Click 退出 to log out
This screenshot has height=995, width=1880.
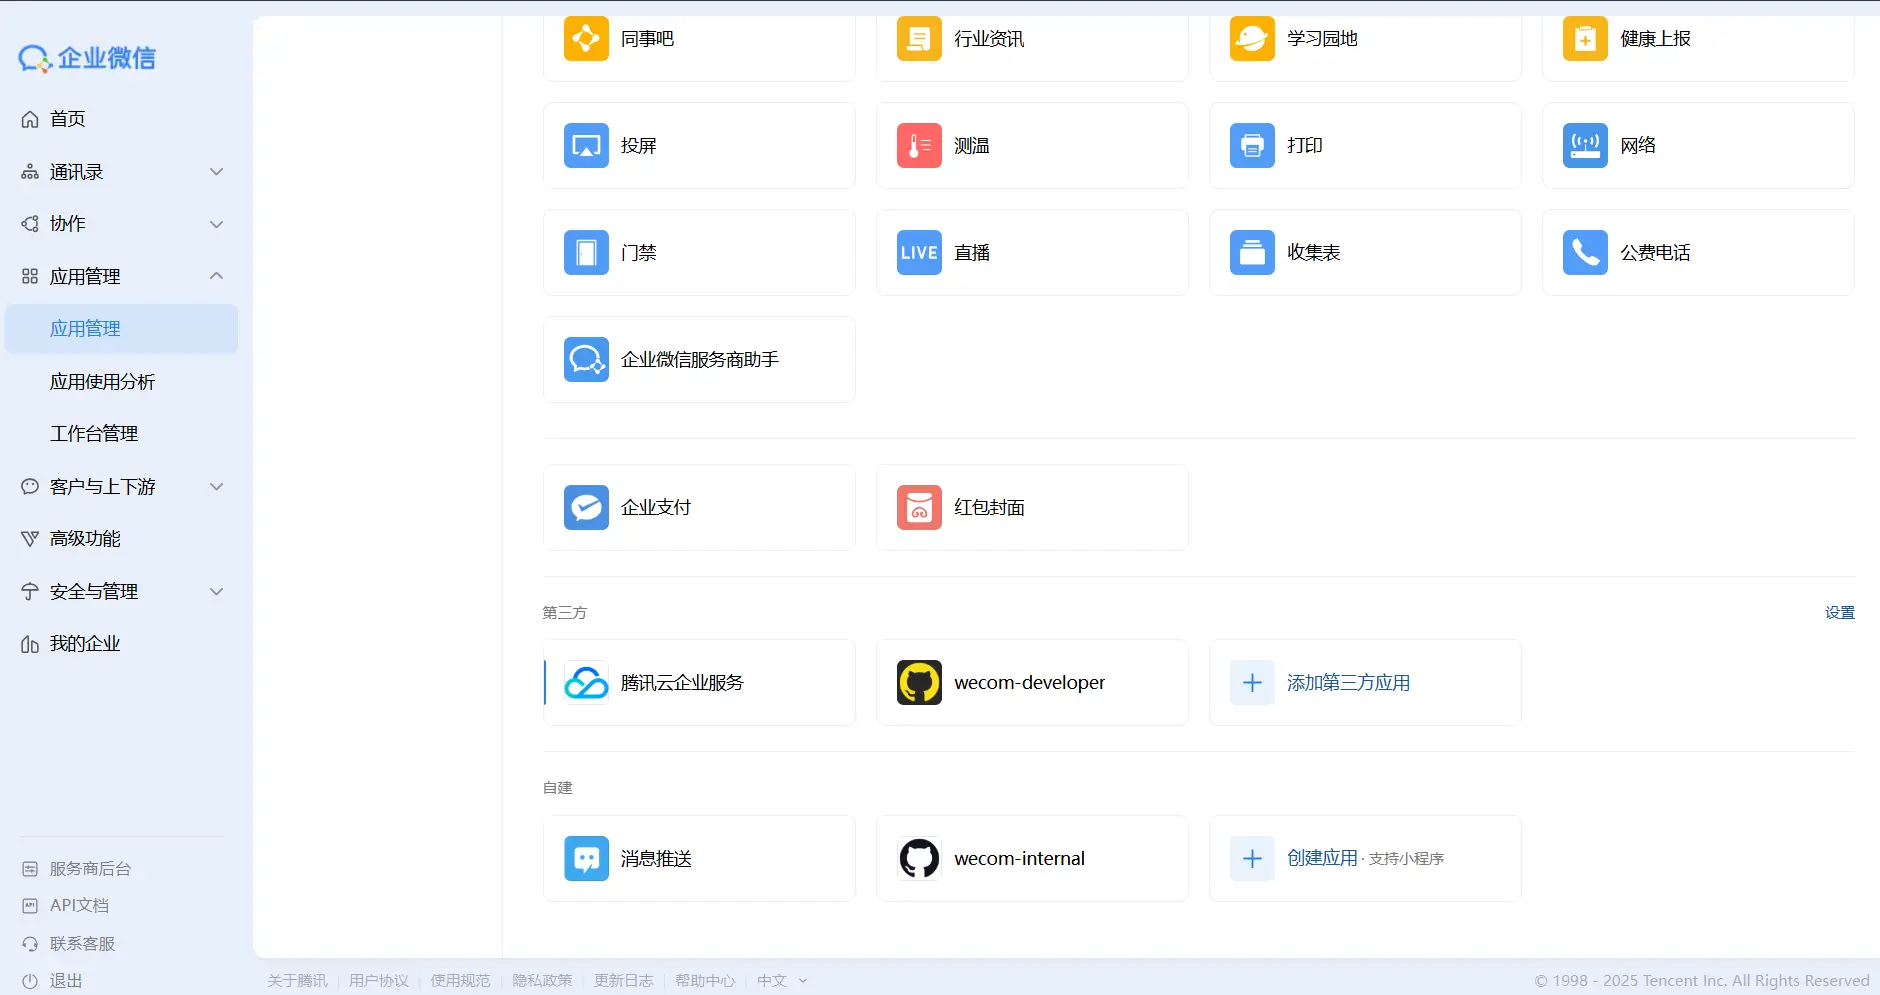tap(66, 981)
